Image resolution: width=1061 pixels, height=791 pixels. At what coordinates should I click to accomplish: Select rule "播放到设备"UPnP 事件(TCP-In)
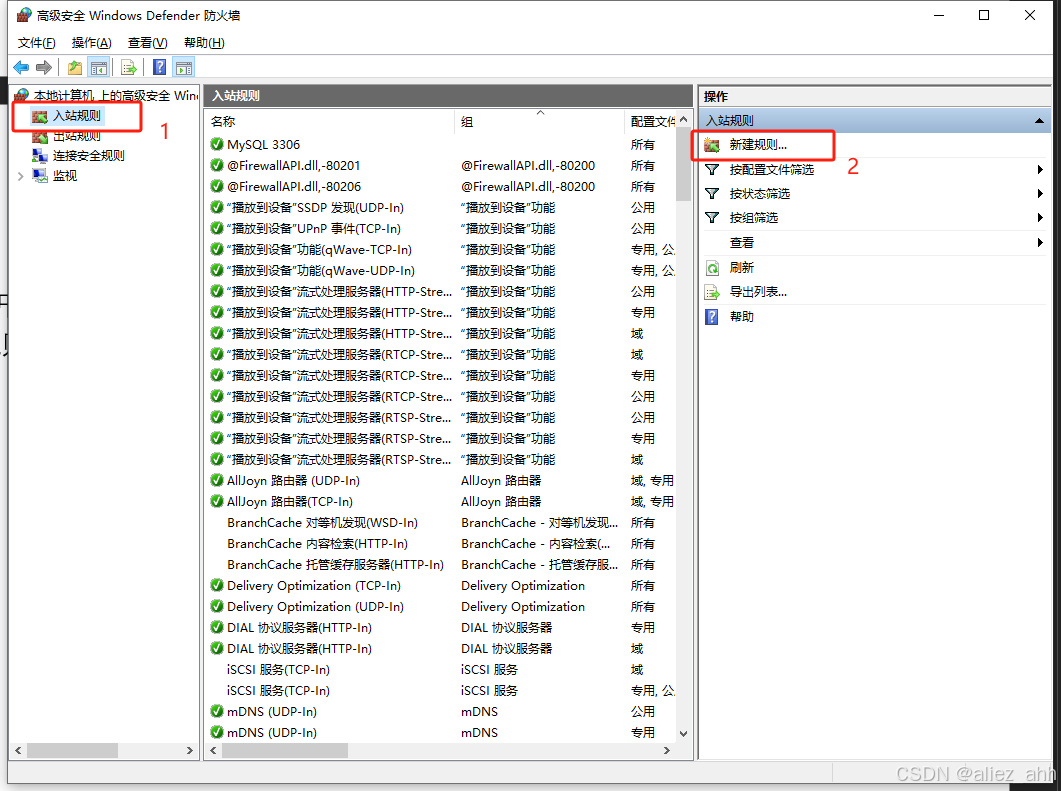[x=314, y=229]
